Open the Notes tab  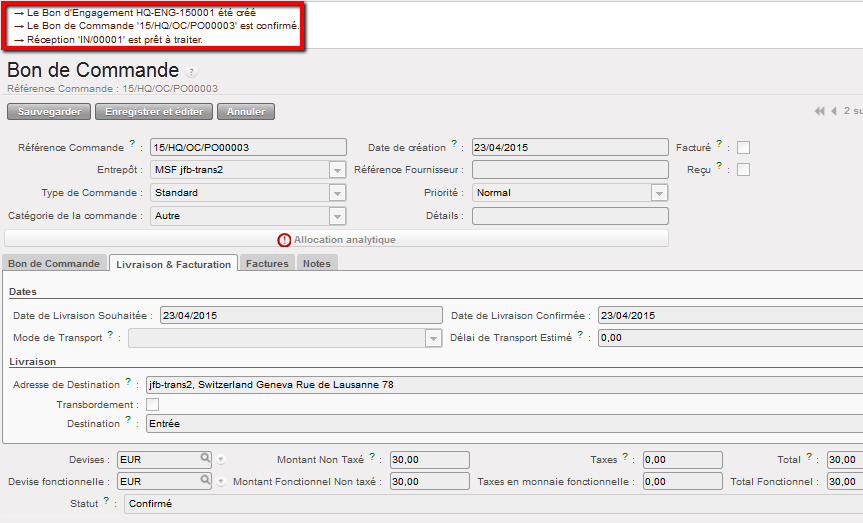tap(317, 263)
